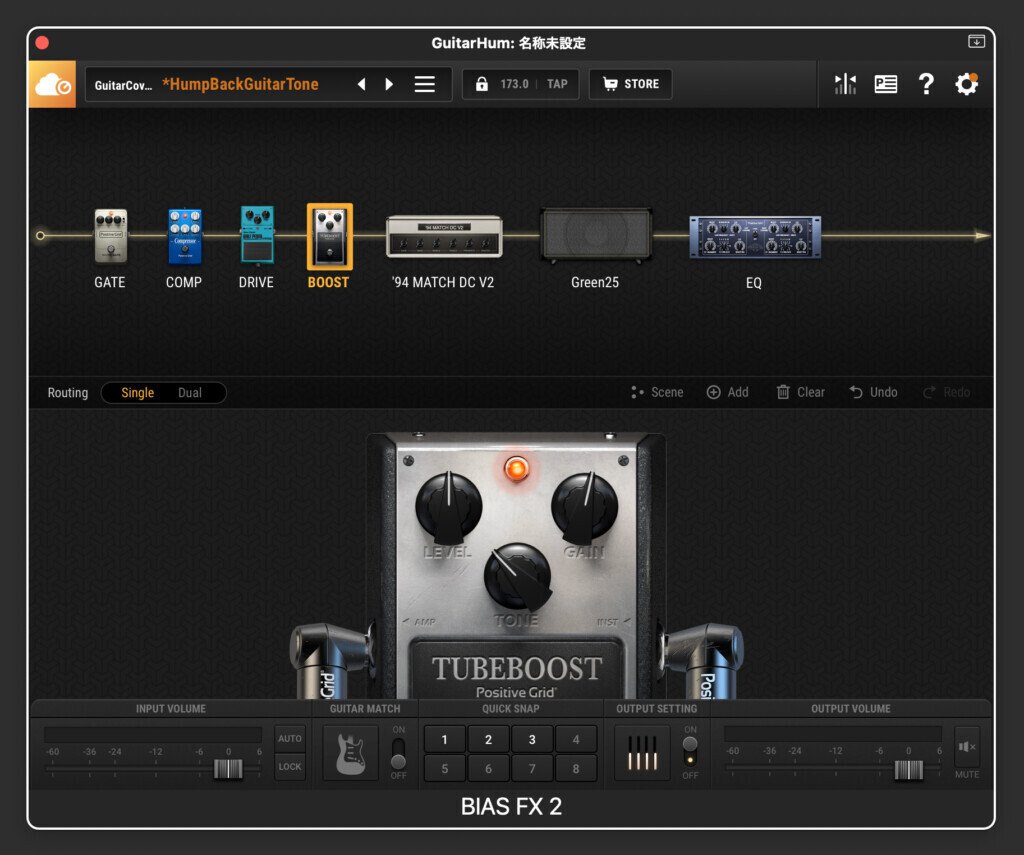The height and width of the screenshot is (855, 1024).
Task: Click the Redo button
Action: 947,393
